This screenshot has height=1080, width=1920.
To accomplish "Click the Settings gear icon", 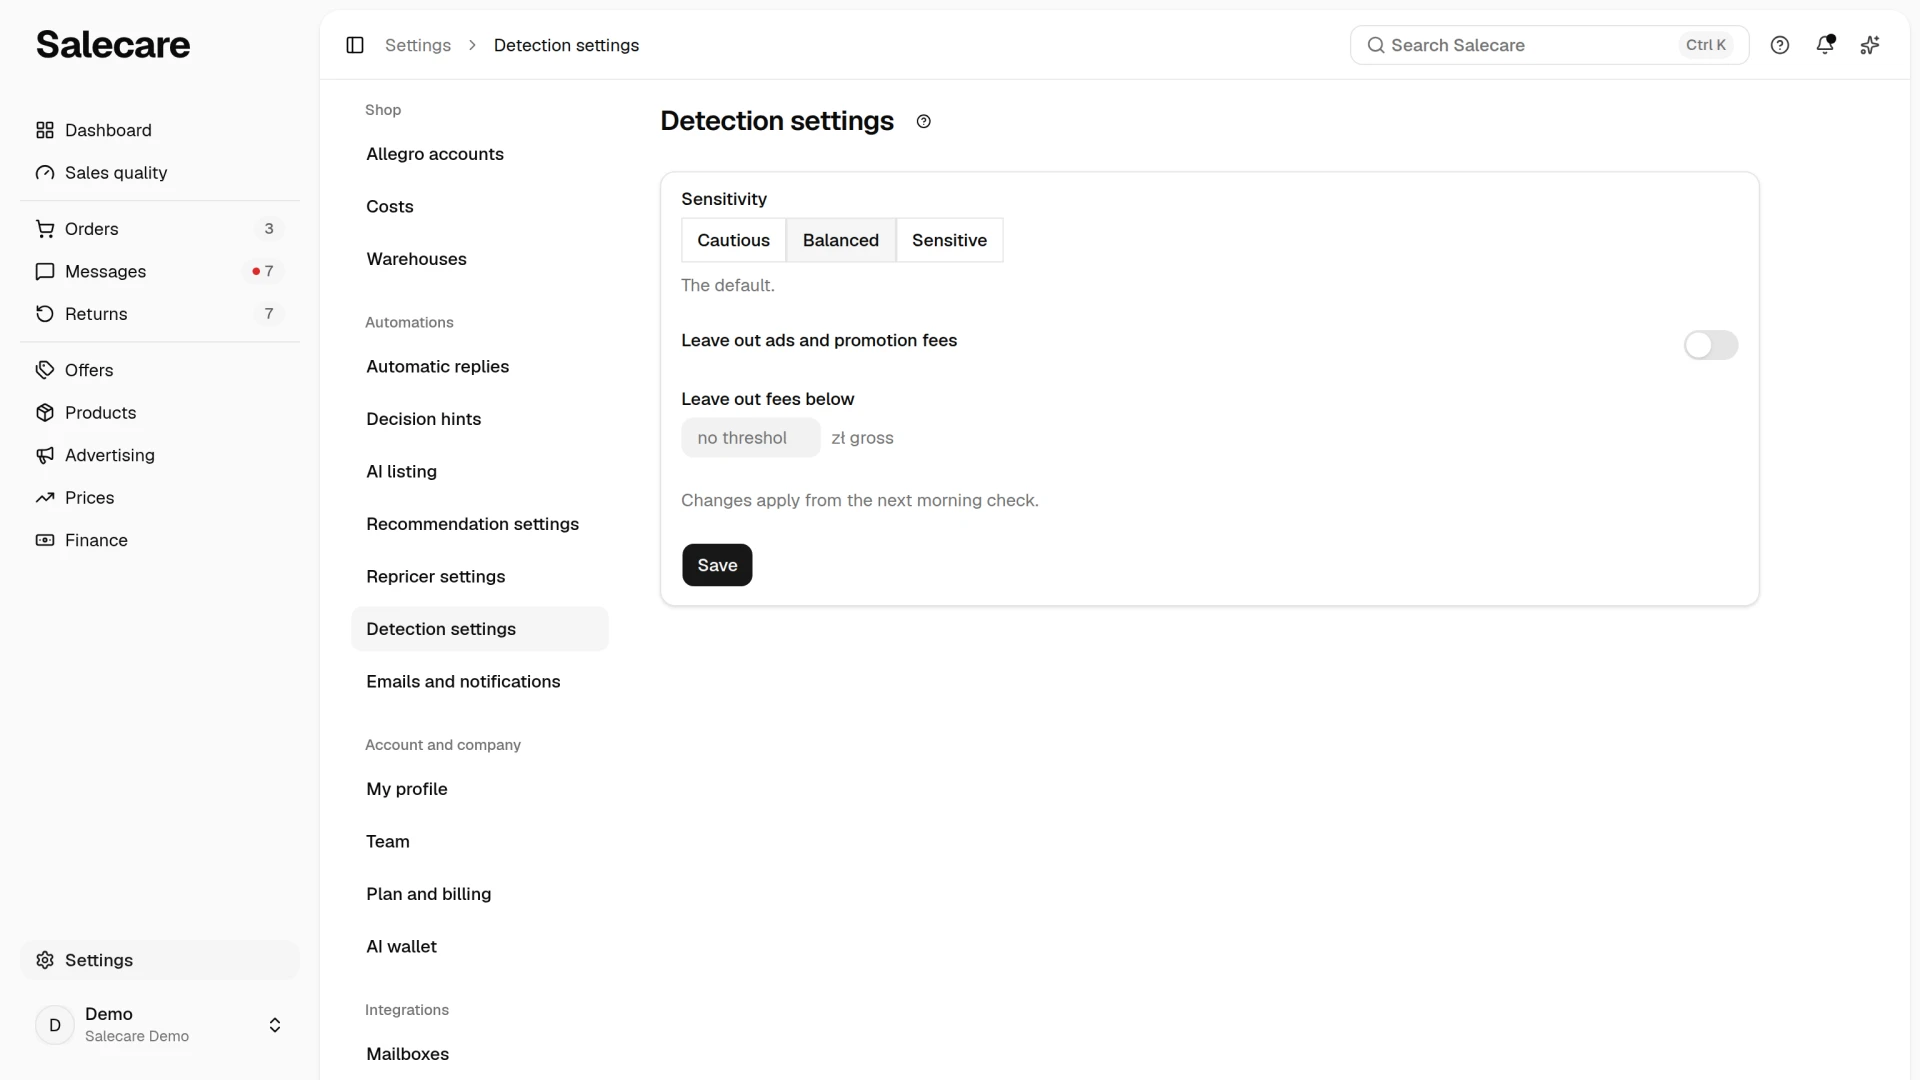I will pyautogui.click(x=45, y=960).
